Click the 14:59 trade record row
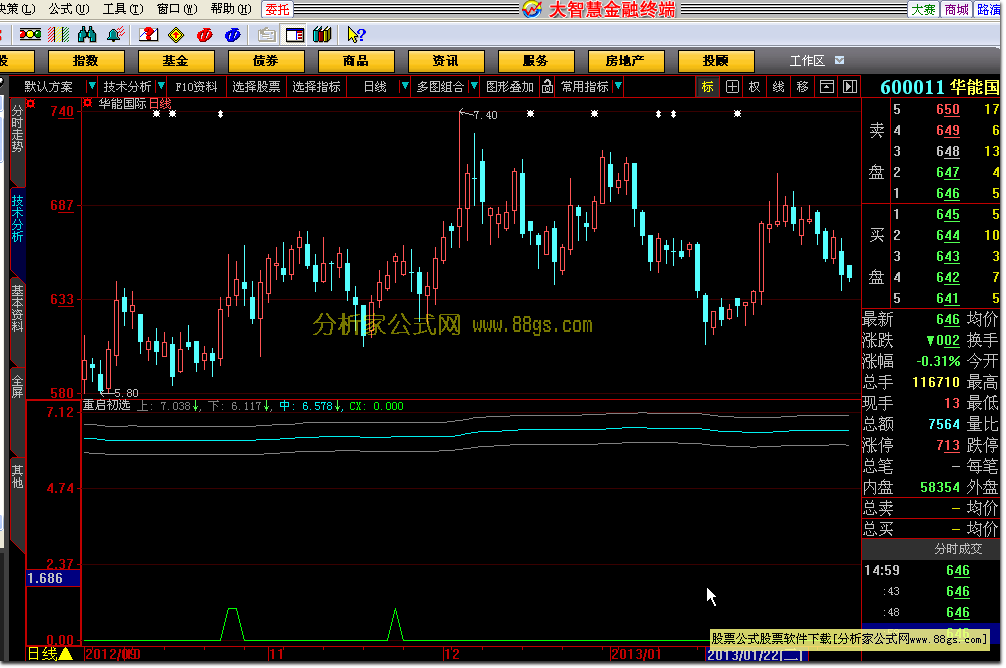 [x=932, y=570]
